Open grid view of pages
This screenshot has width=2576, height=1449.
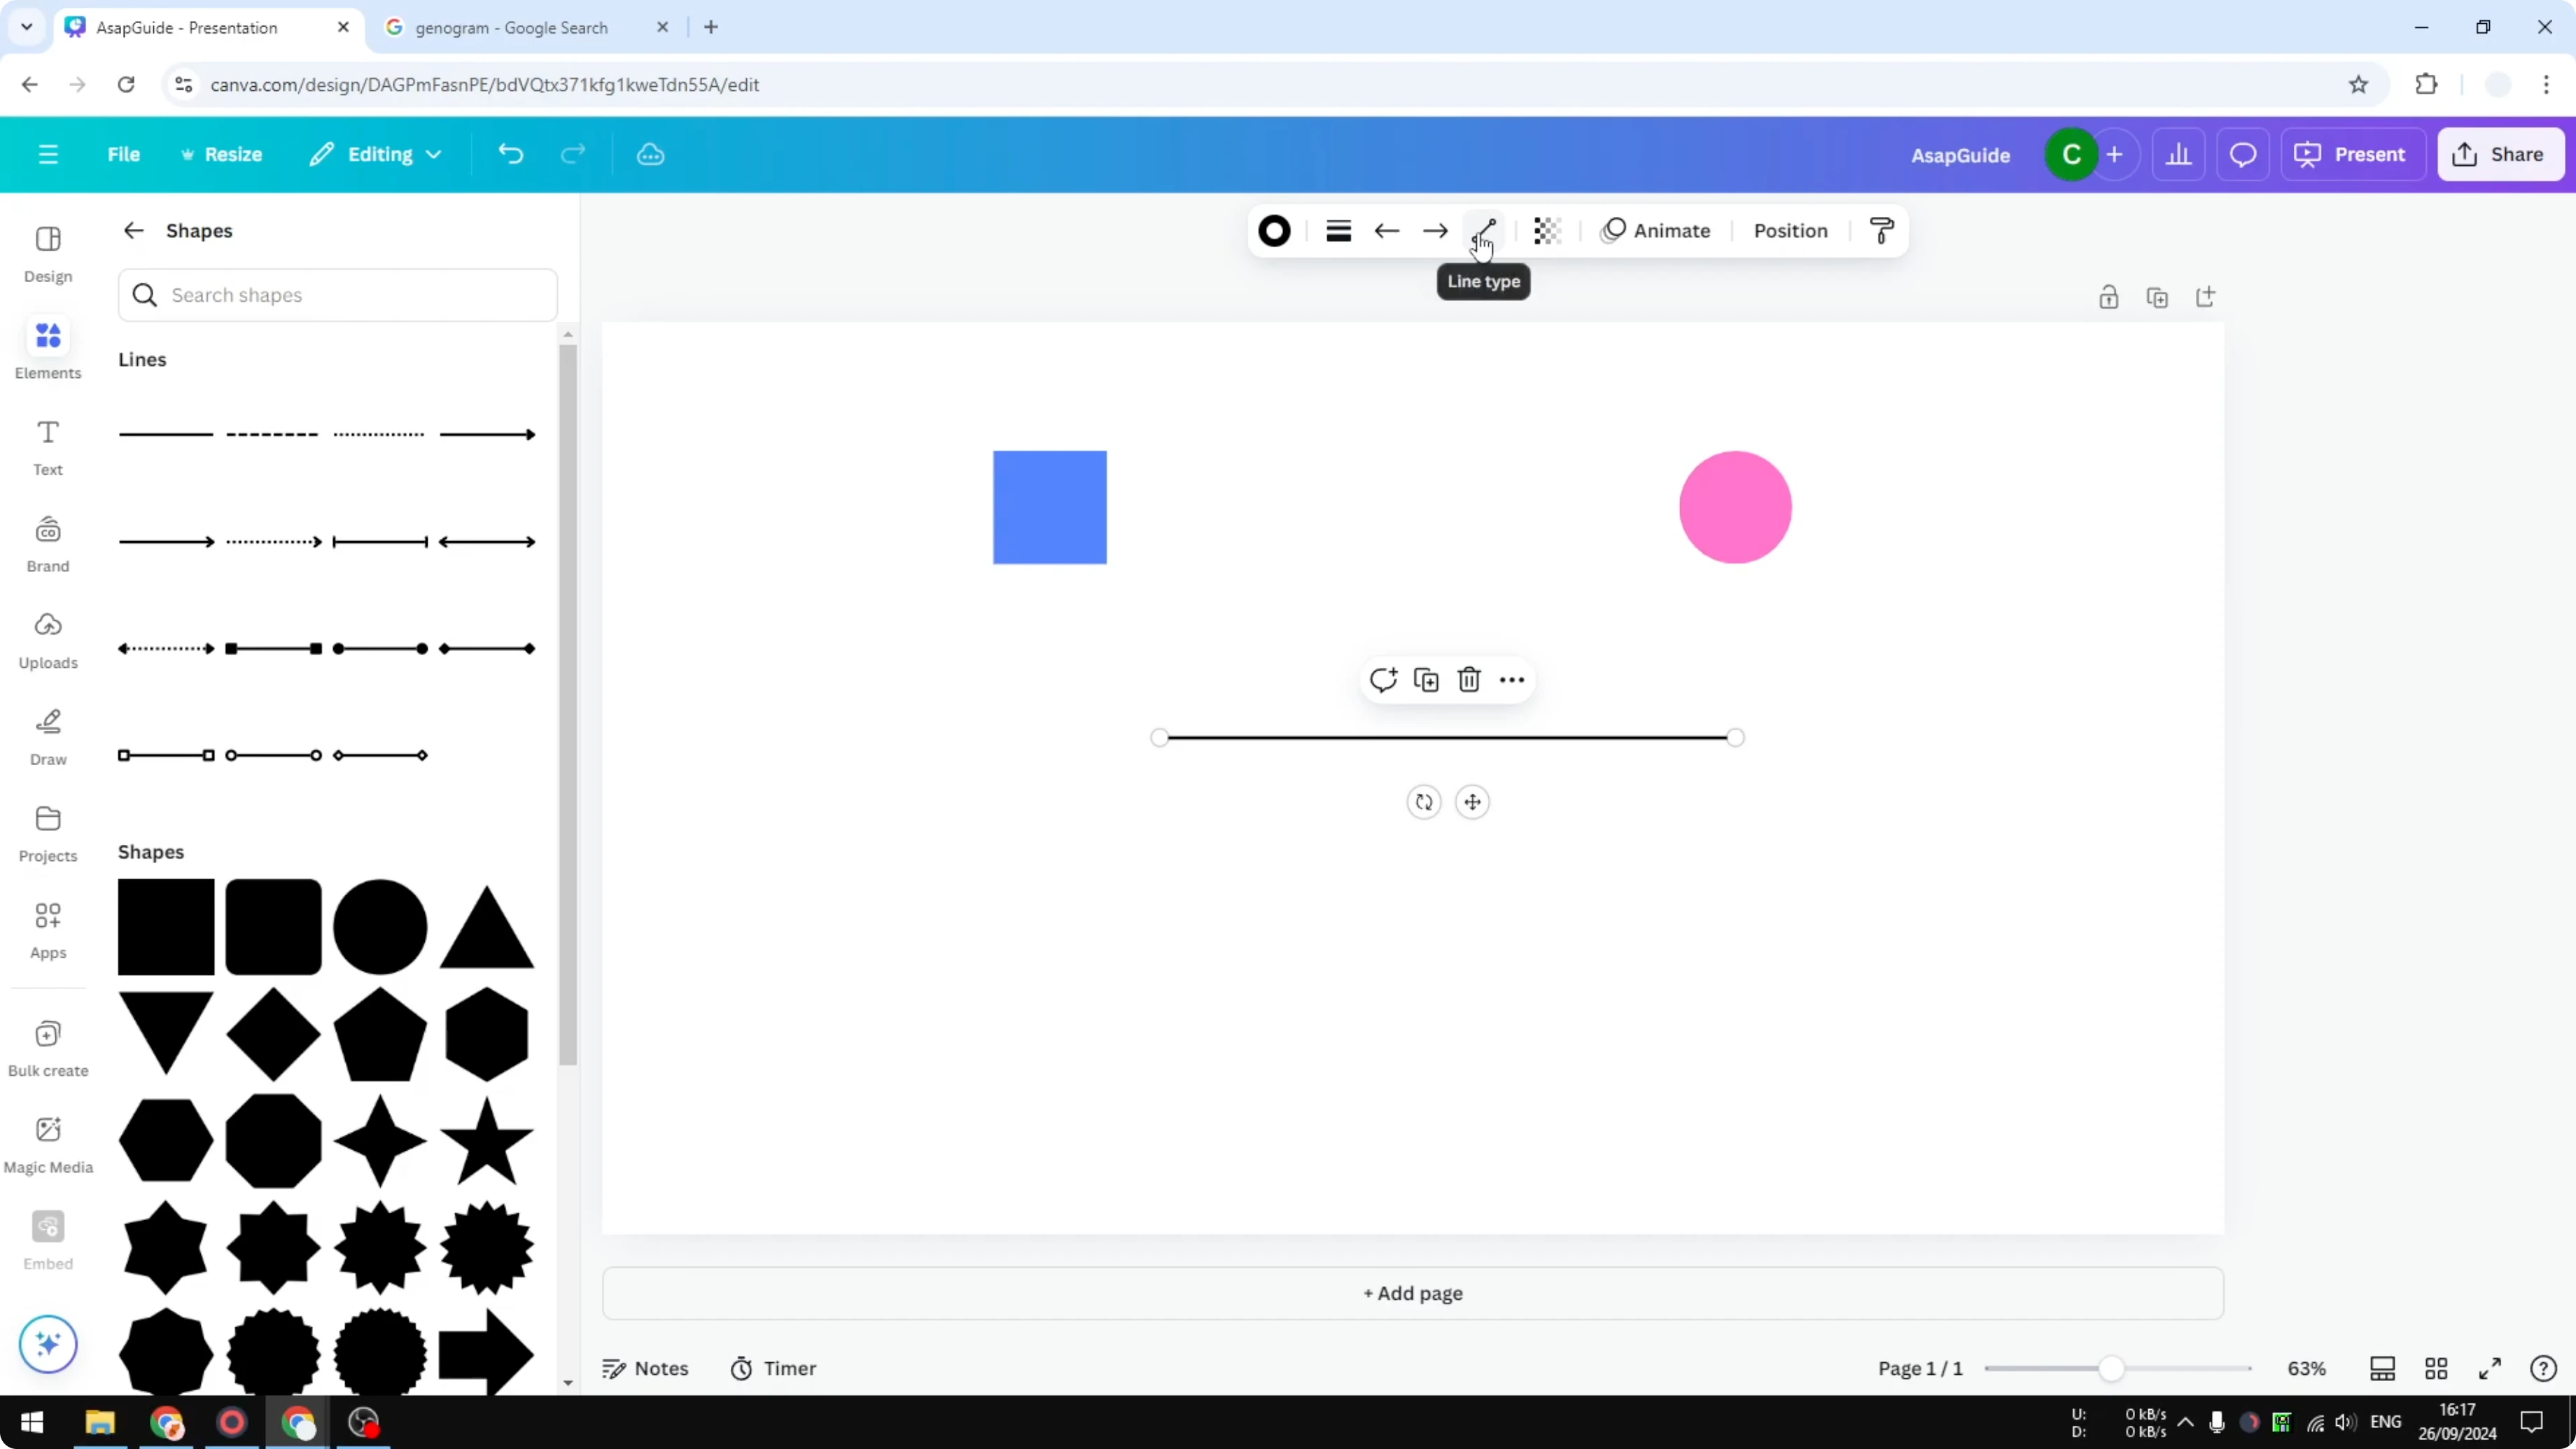[2436, 1368]
